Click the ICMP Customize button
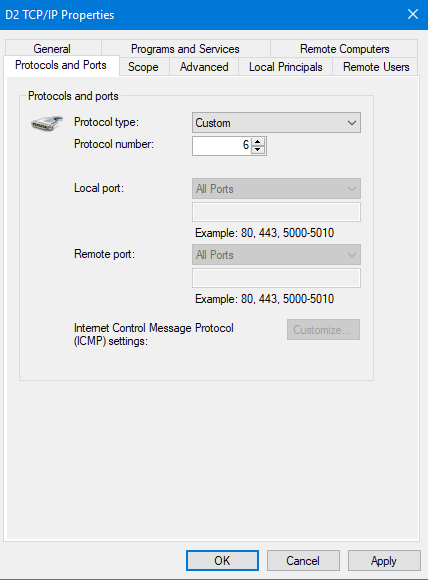The width and height of the screenshot is (428, 580). (323, 329)
